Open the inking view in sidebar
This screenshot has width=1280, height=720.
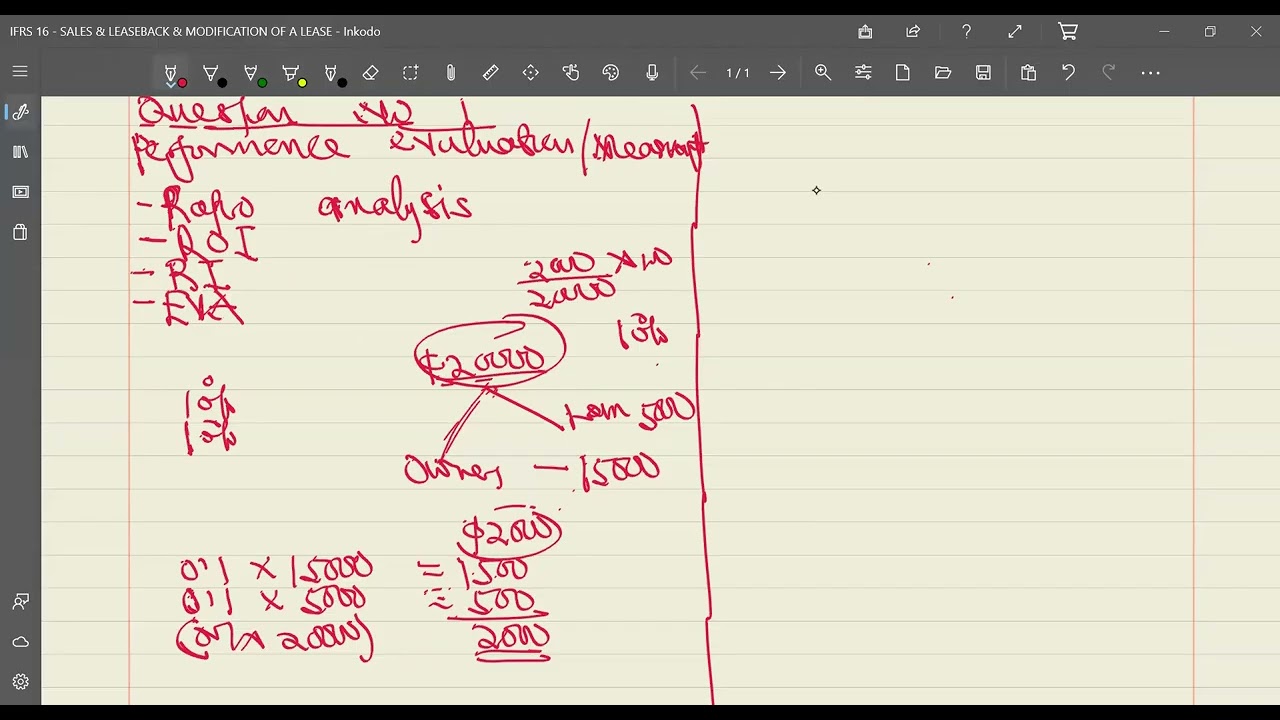(20, 112)
